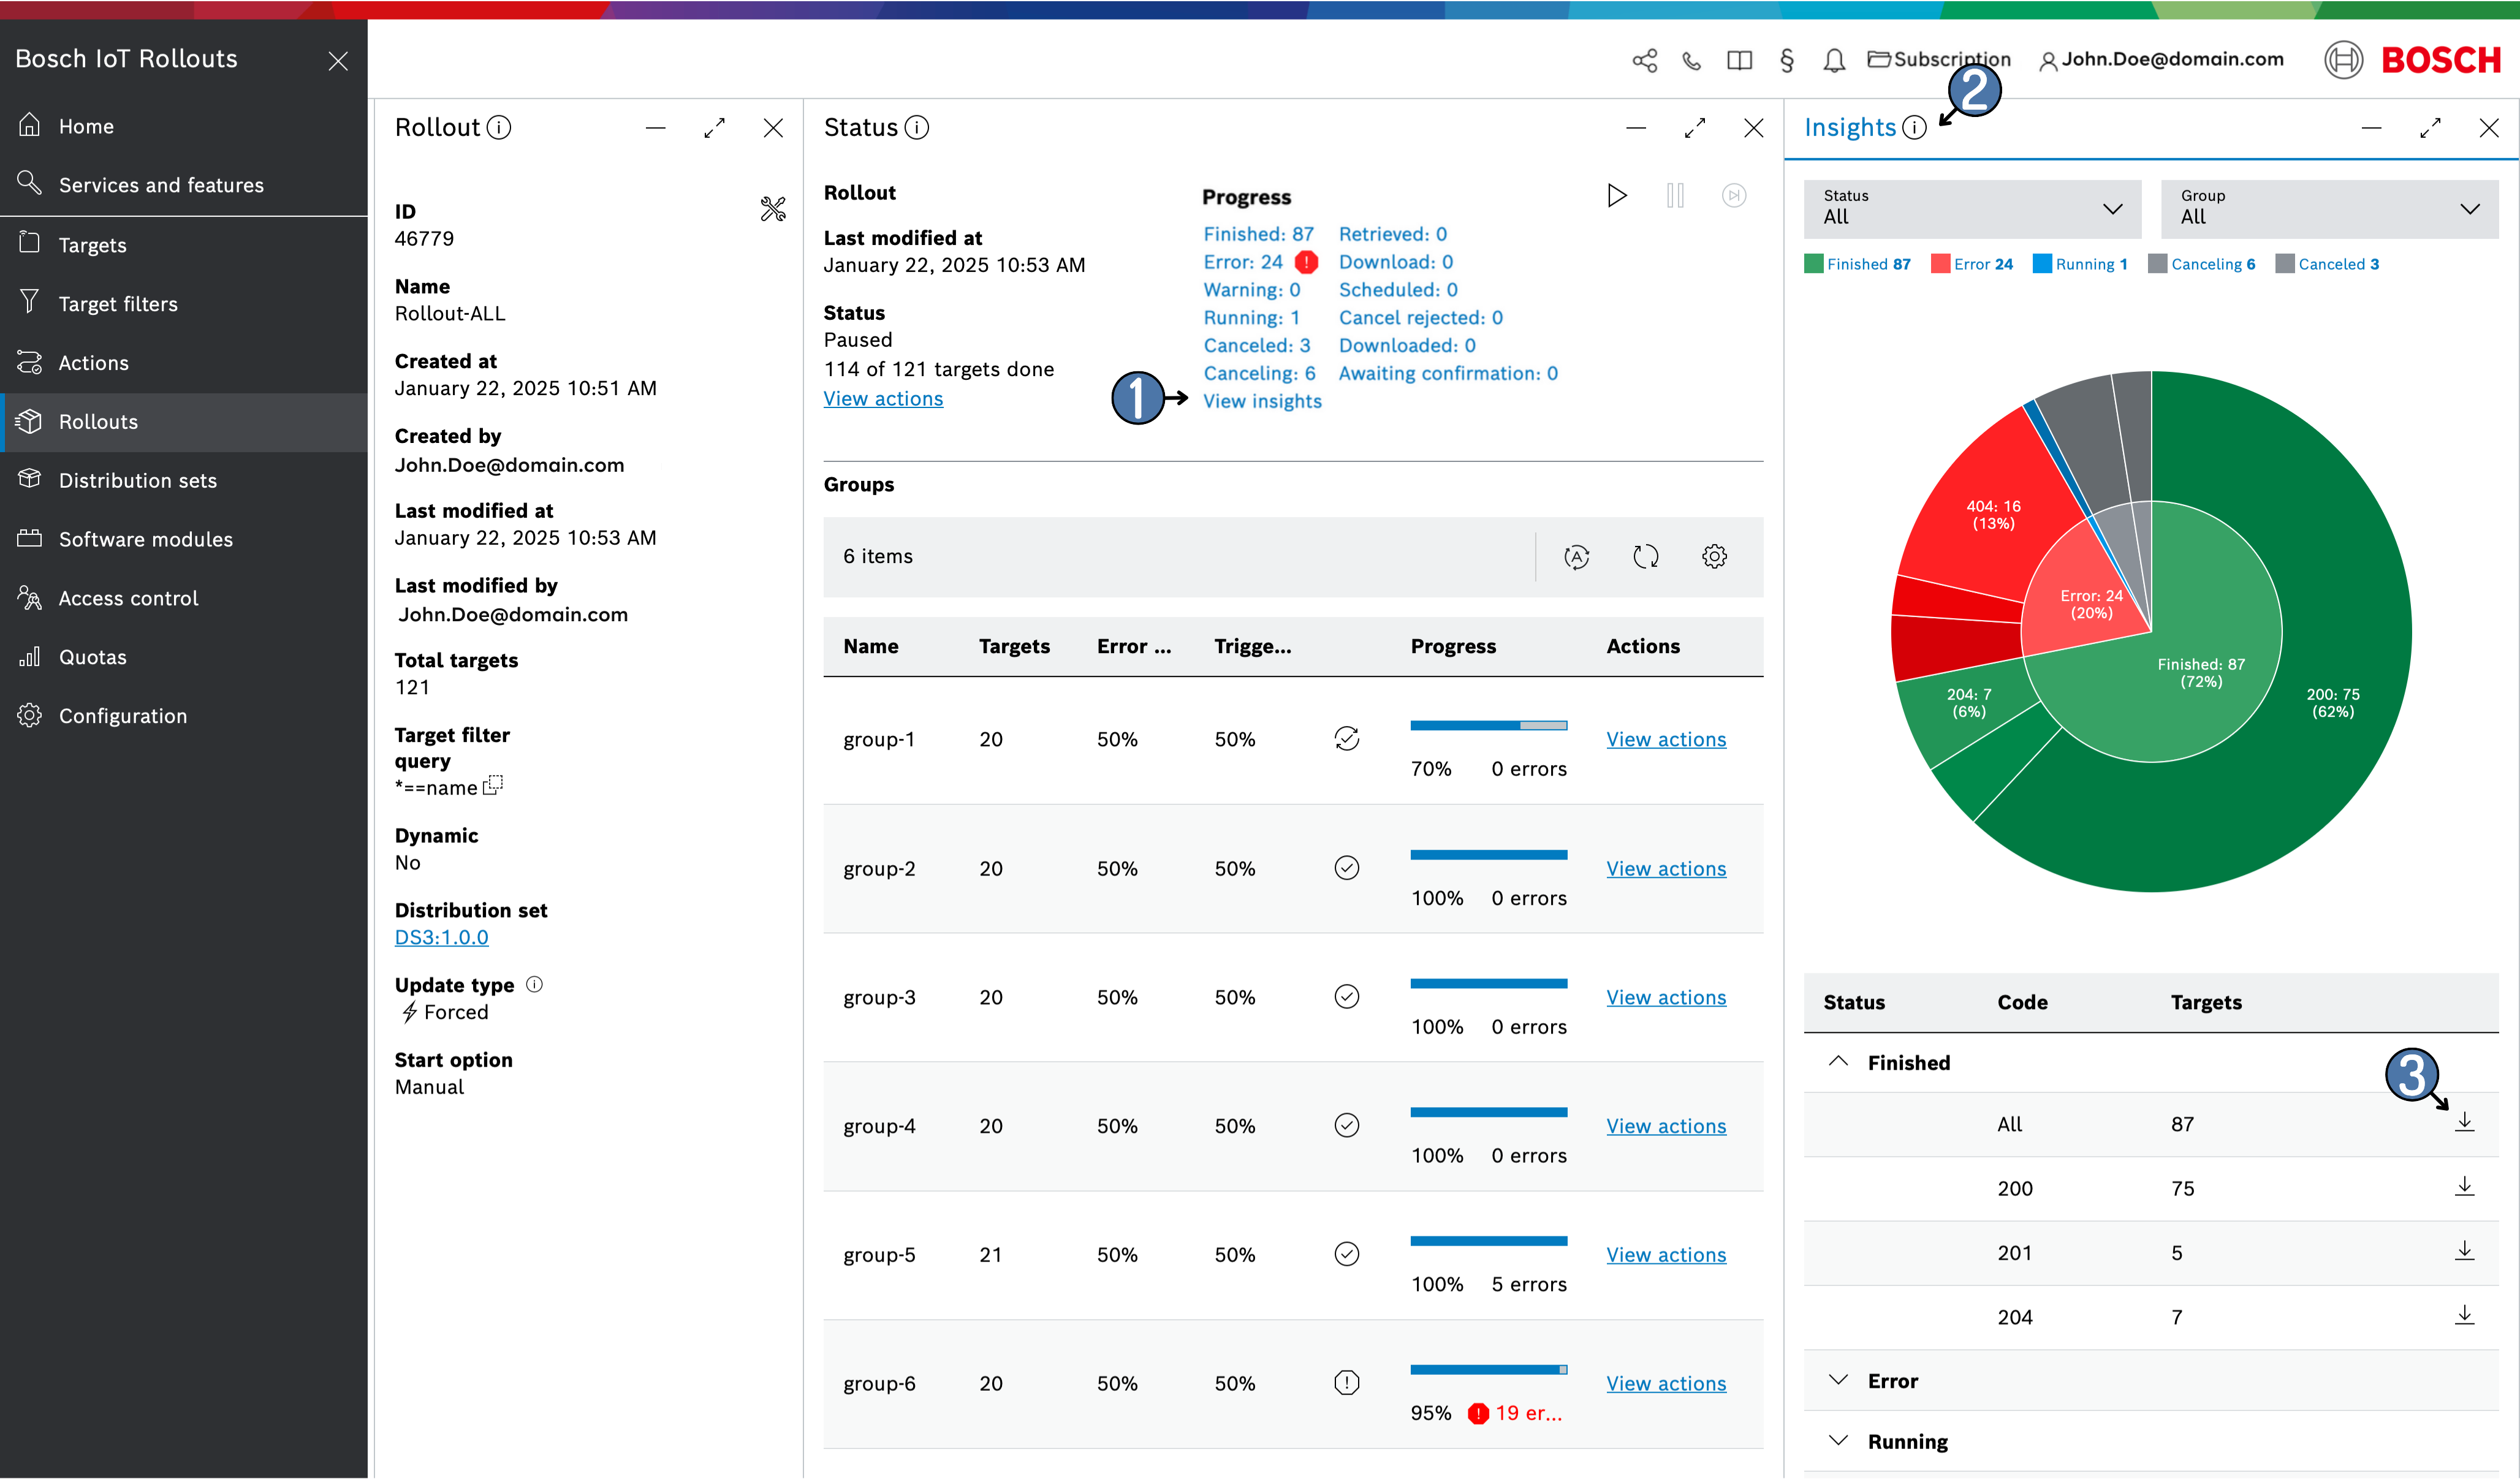Screen dimensions: 2520x1479
Task: Copy the target filter query
Action: click(493, 786)
